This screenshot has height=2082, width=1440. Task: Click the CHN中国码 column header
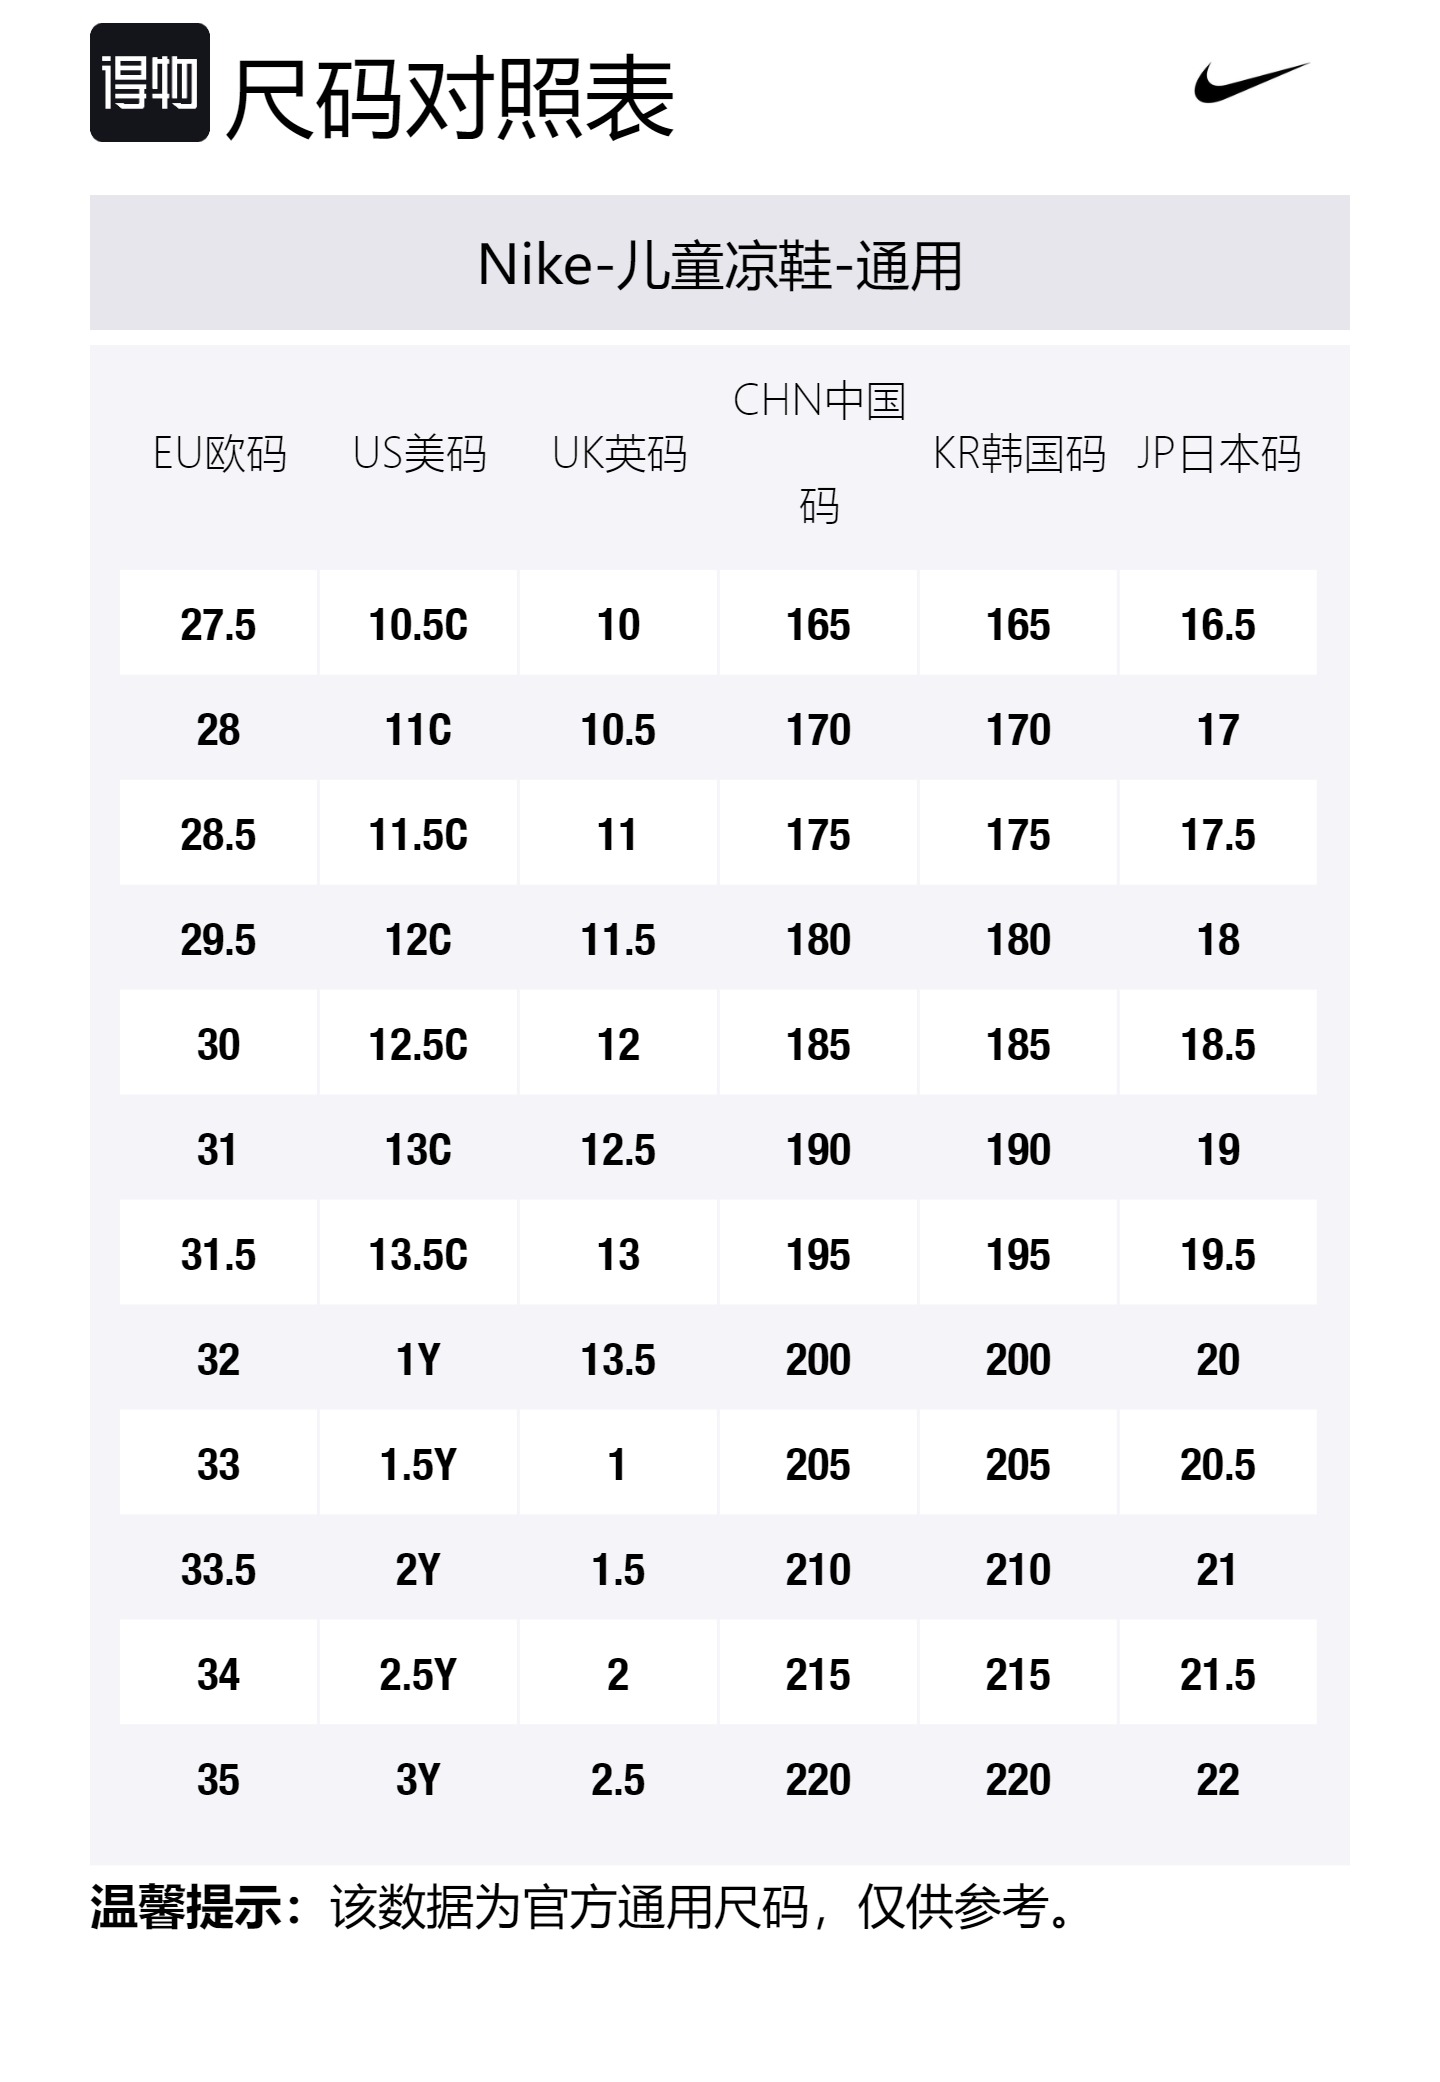coord(819,452)
